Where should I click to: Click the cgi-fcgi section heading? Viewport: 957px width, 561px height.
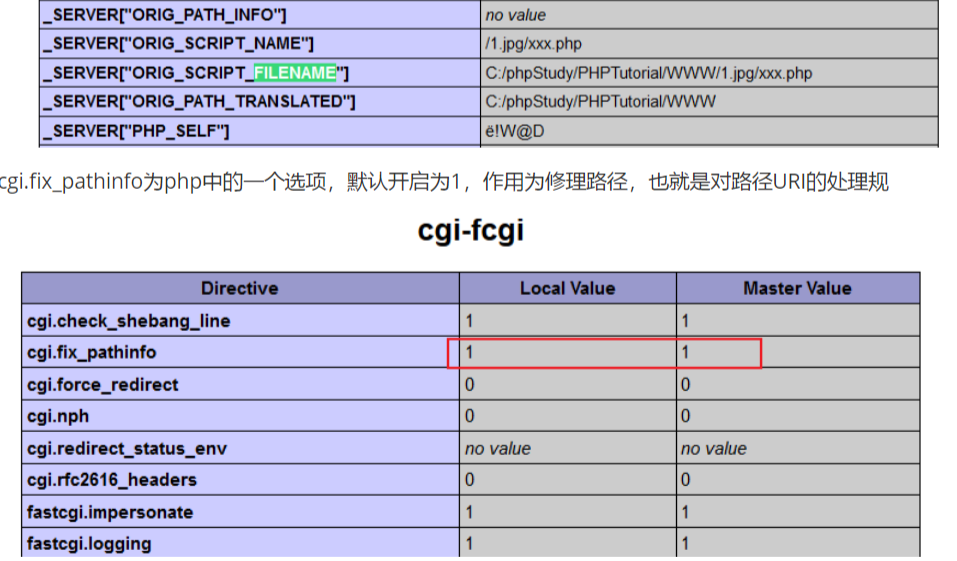pos(470,231)
